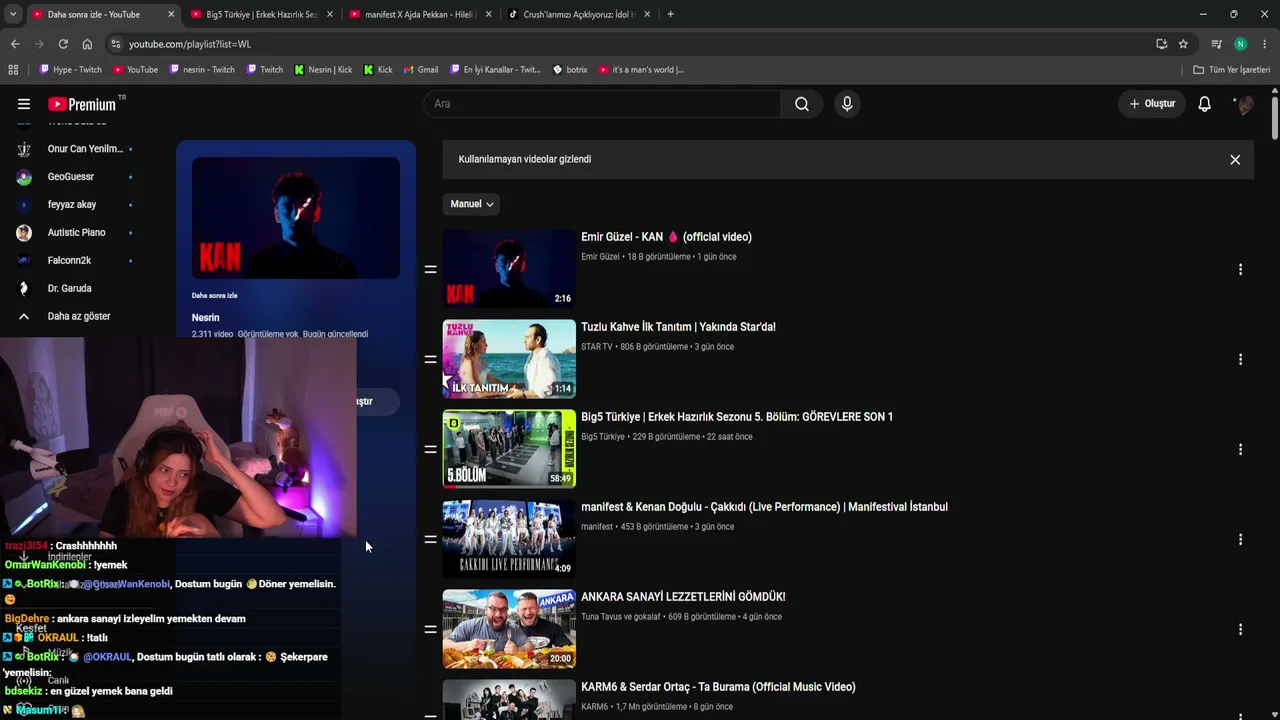Open more options for manifest & Kenan Doğulu
This screenshot has height=720, width=1280.
1240,539
